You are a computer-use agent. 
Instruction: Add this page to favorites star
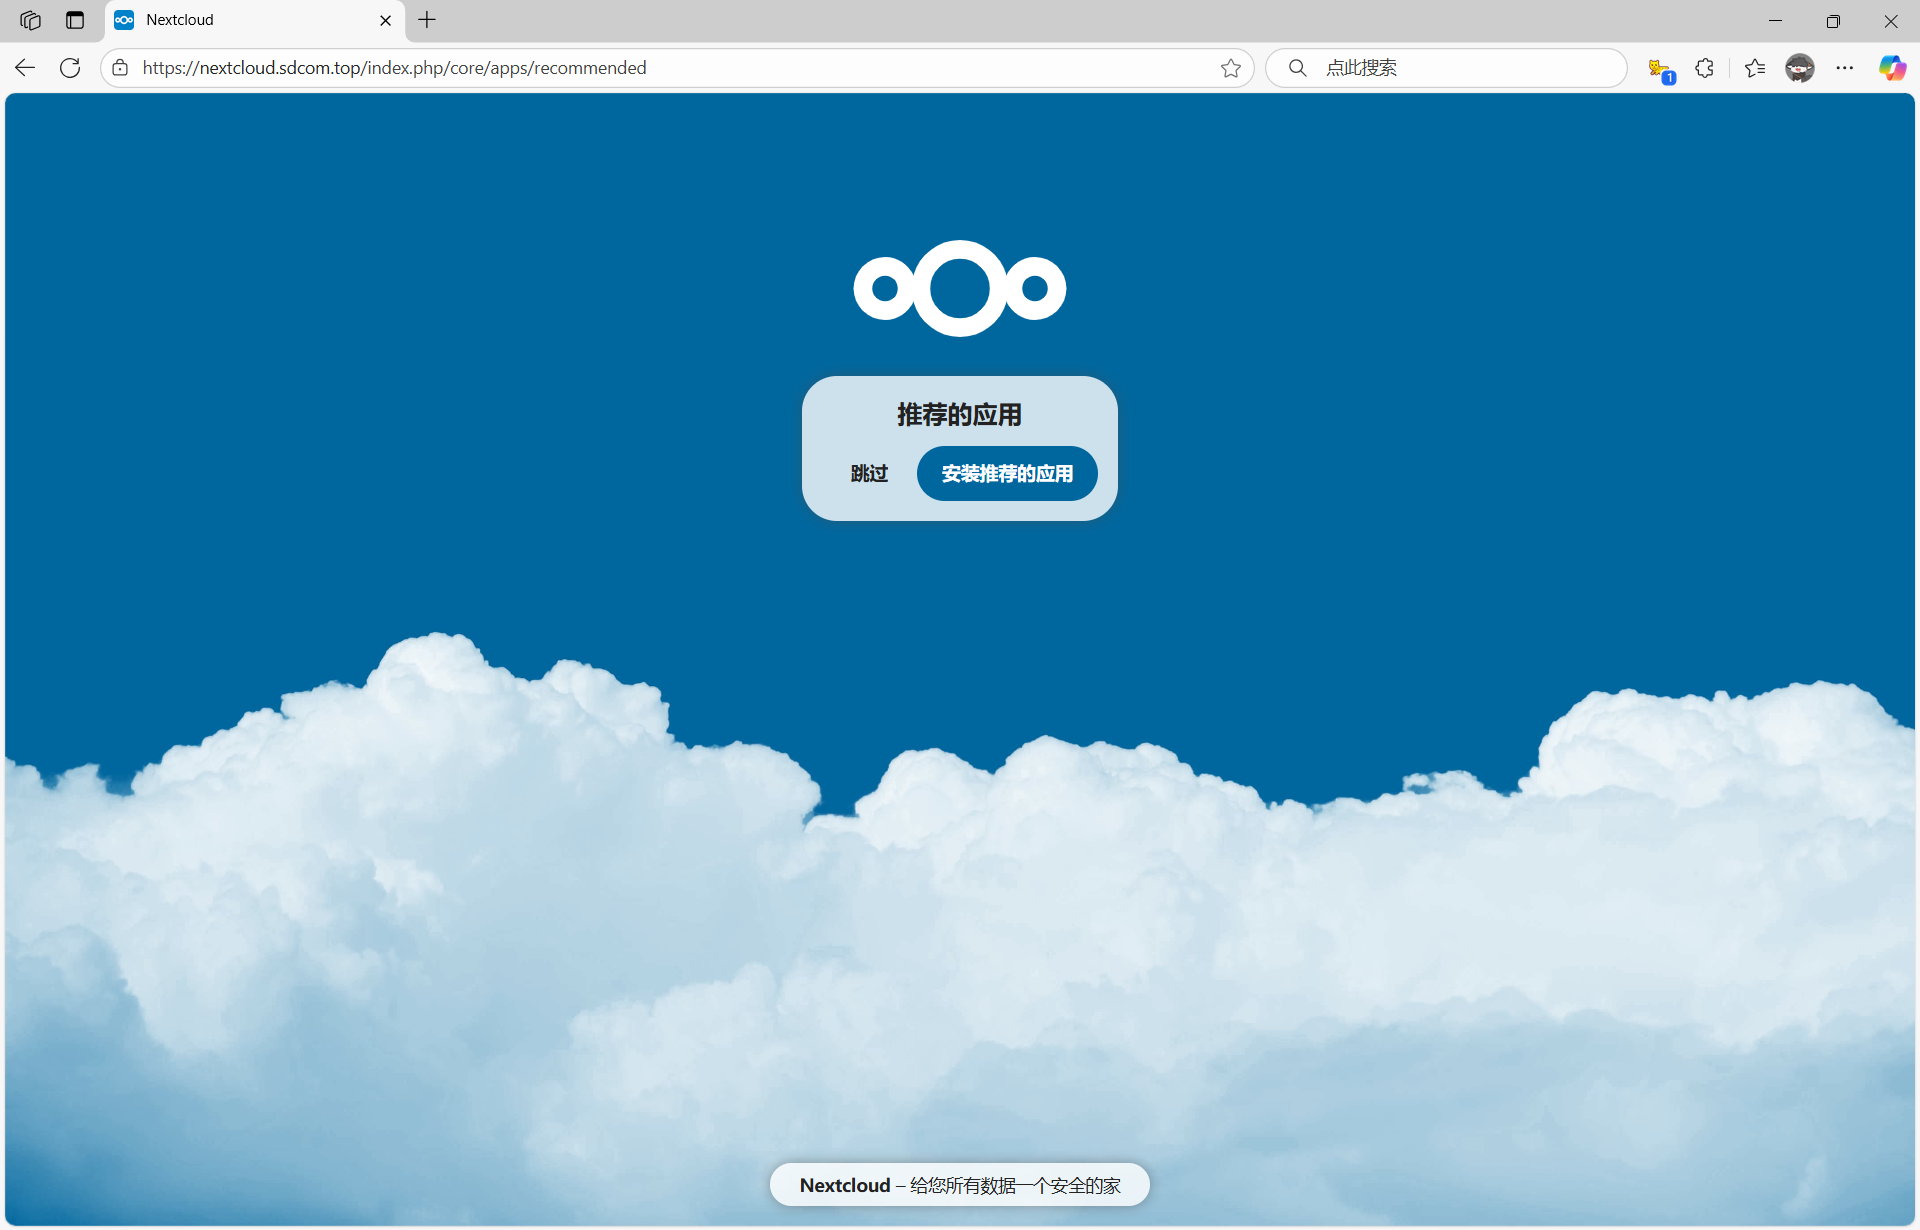[1230, 68]
